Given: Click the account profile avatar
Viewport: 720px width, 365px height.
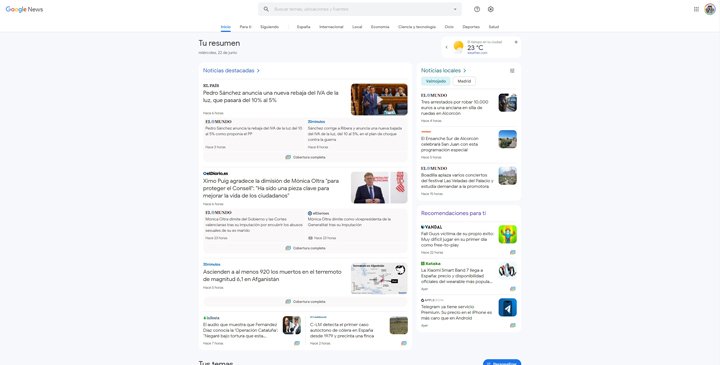Looking at the screenshot, I should pyautogui.click(x=710, y=9).
